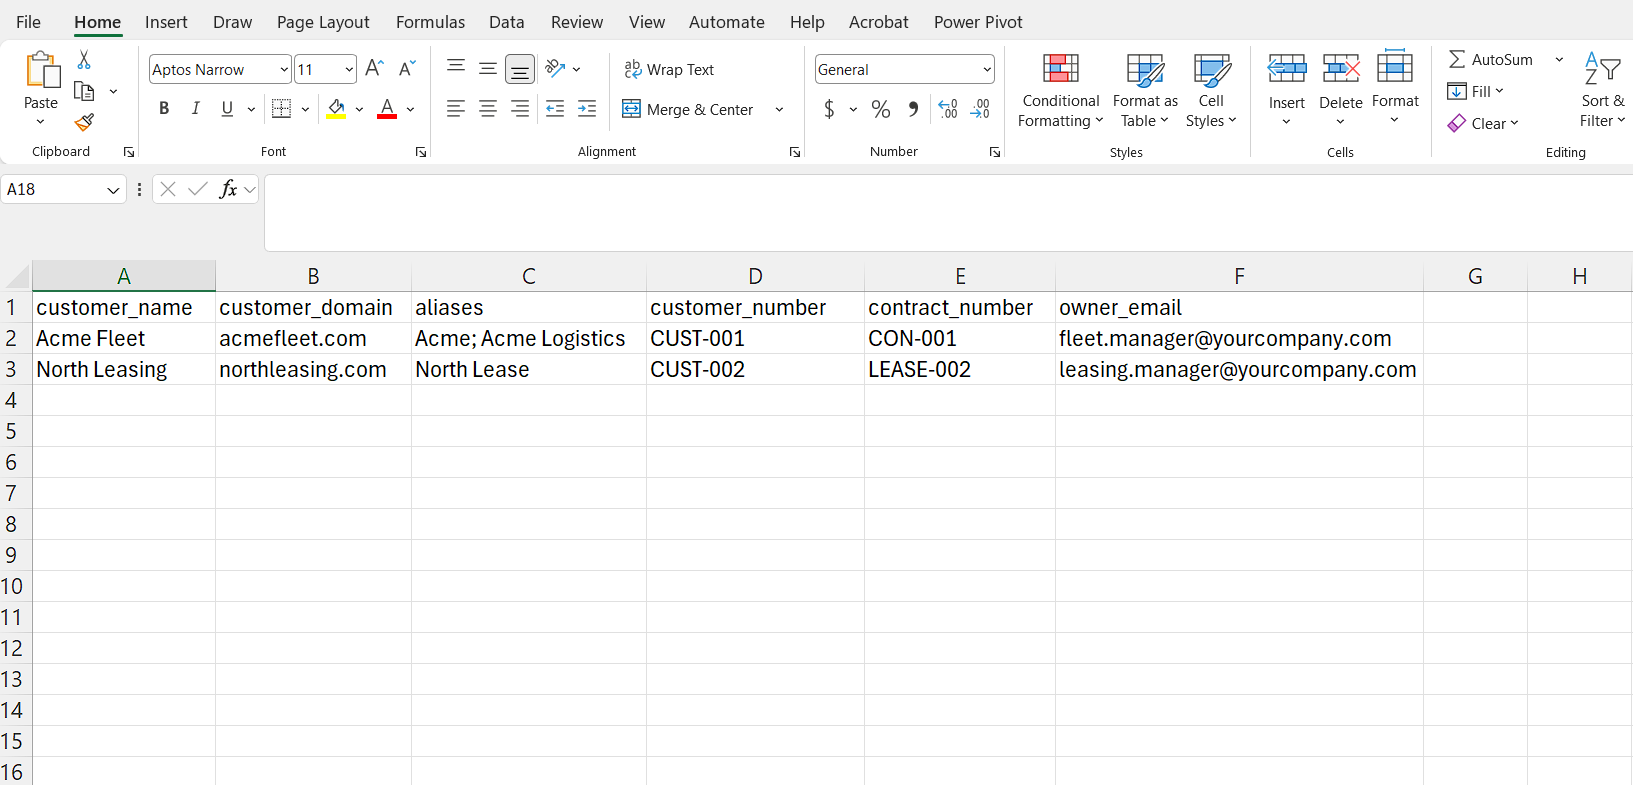Switch to the Page Layout tab
Viewport: 1633px width, 785px height.
[323, 22]
